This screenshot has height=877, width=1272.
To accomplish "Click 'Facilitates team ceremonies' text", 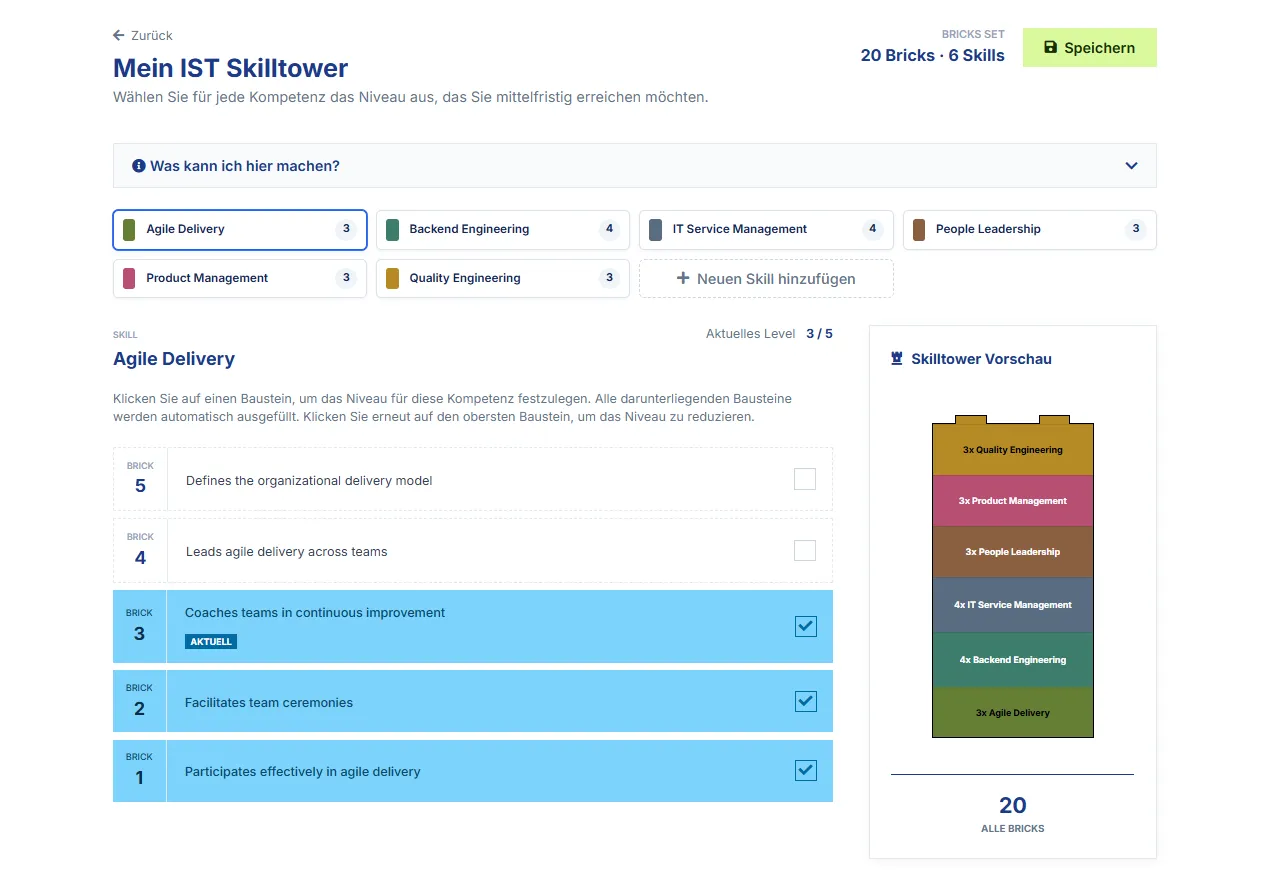I will 269,703.
